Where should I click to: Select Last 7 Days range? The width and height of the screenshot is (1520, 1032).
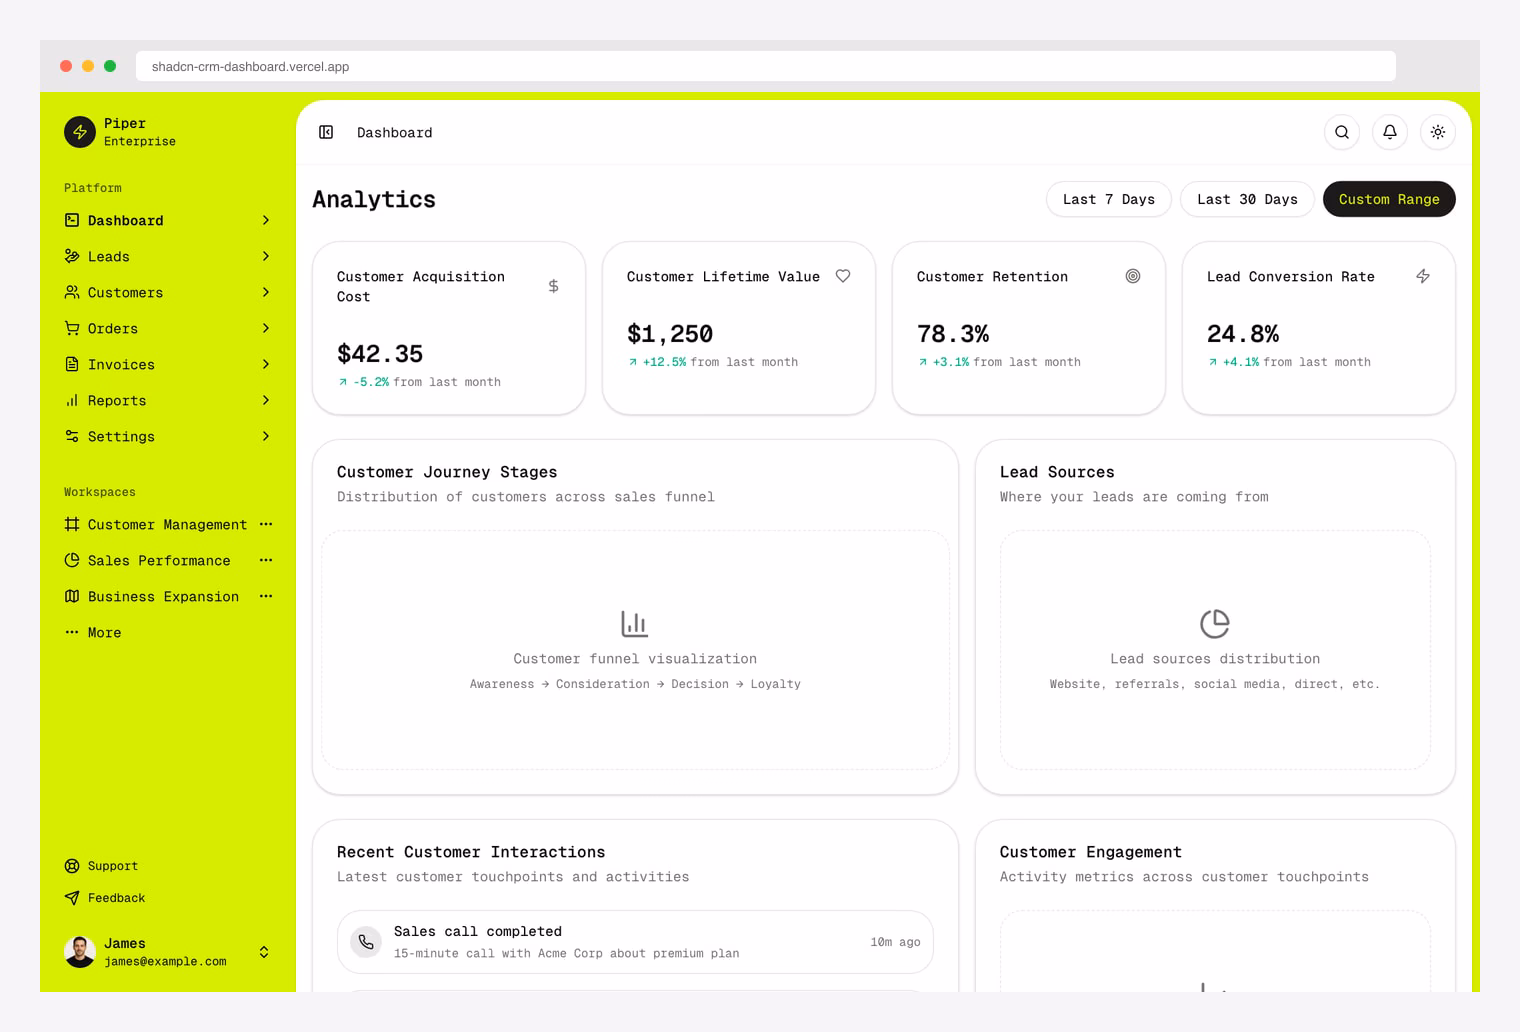(1109, 199)
